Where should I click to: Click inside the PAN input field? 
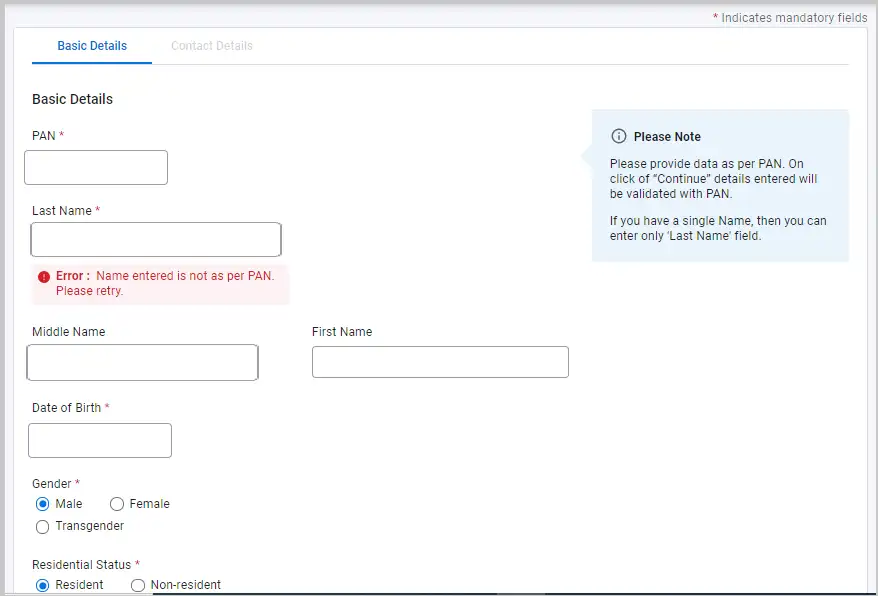pos(95,167)
